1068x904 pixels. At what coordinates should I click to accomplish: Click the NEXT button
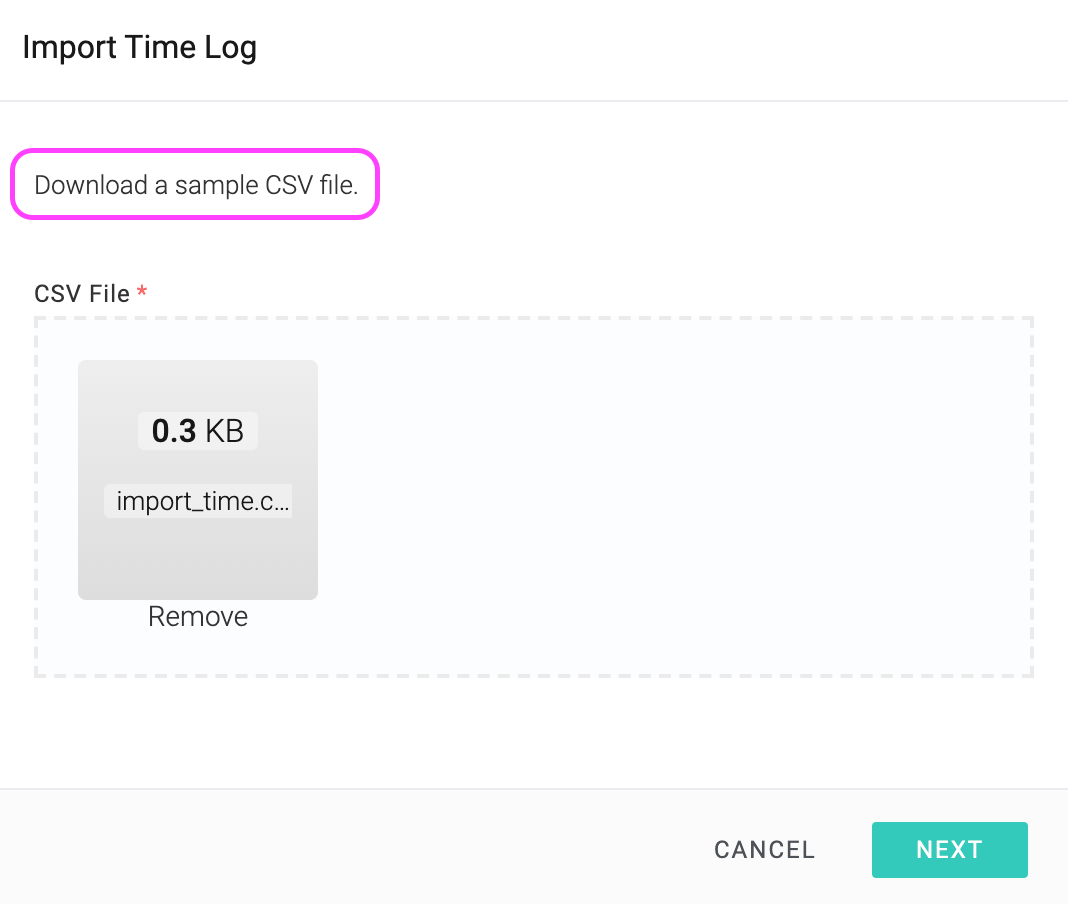(949, 850)
